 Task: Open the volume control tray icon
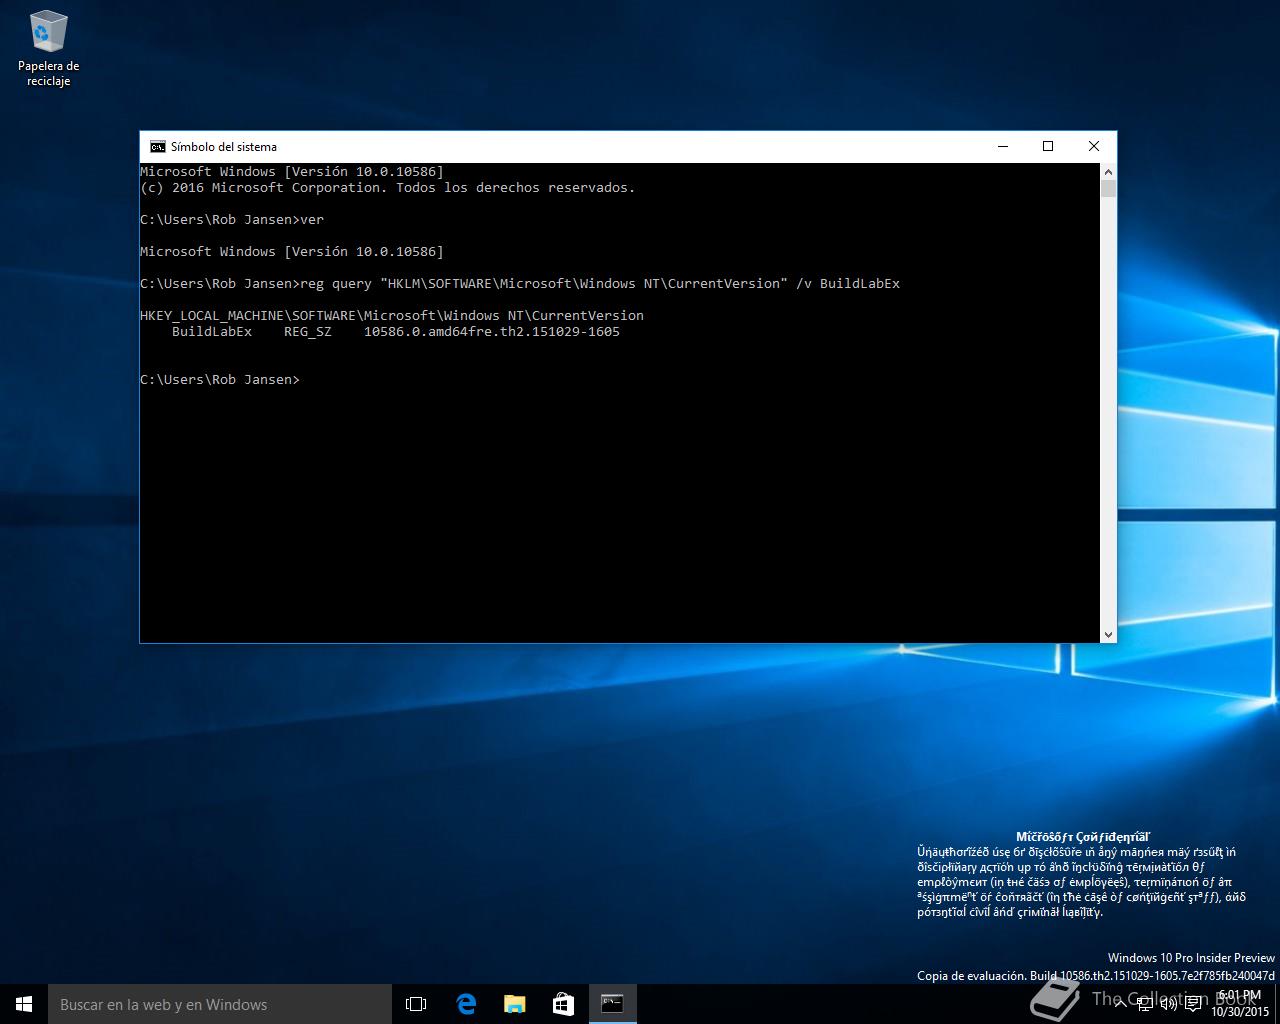[x=1169, y=1004]
